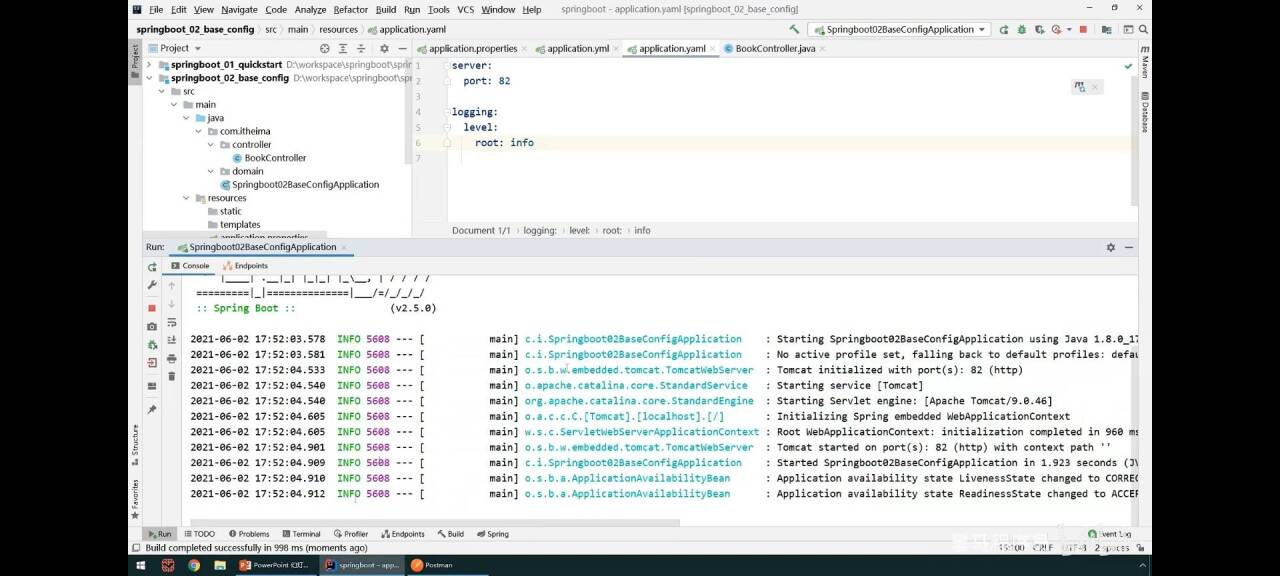Click Select Opened File target icon
Image resolution: width=1280 pixels, height=576 pixels.
point(324,48)
